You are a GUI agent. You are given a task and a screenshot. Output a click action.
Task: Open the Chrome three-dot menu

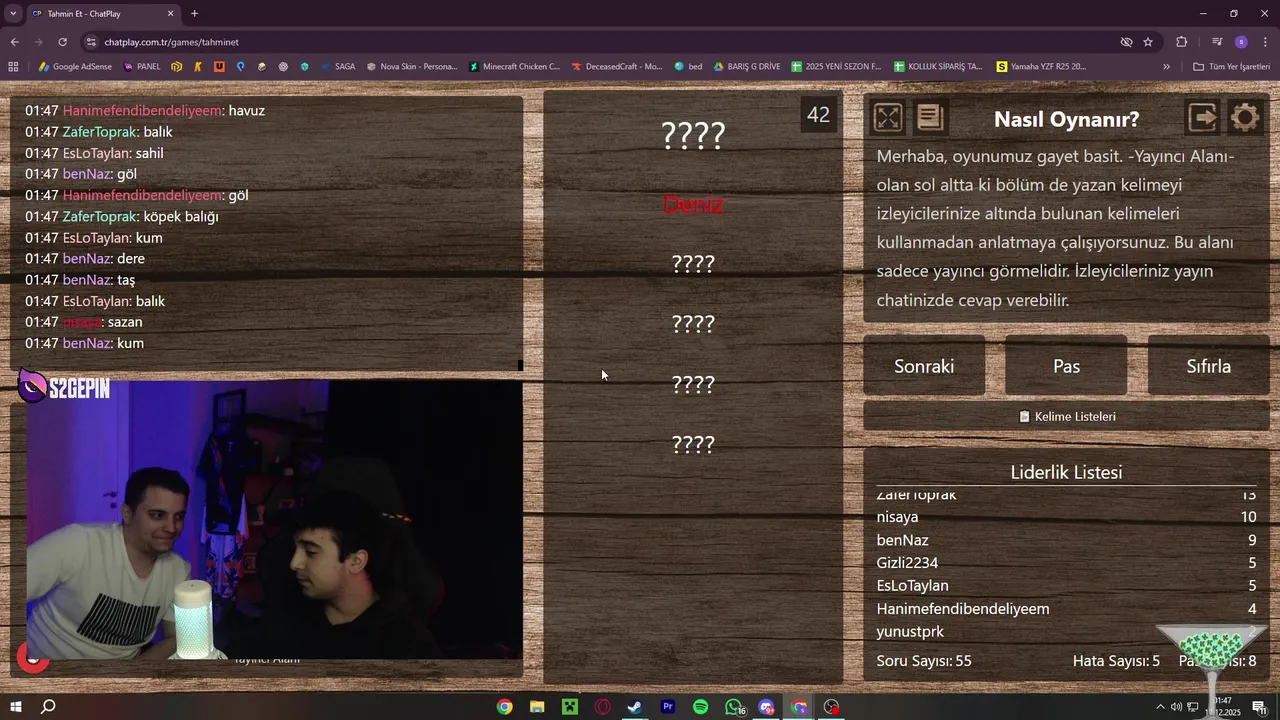[x=1265, y=42]
